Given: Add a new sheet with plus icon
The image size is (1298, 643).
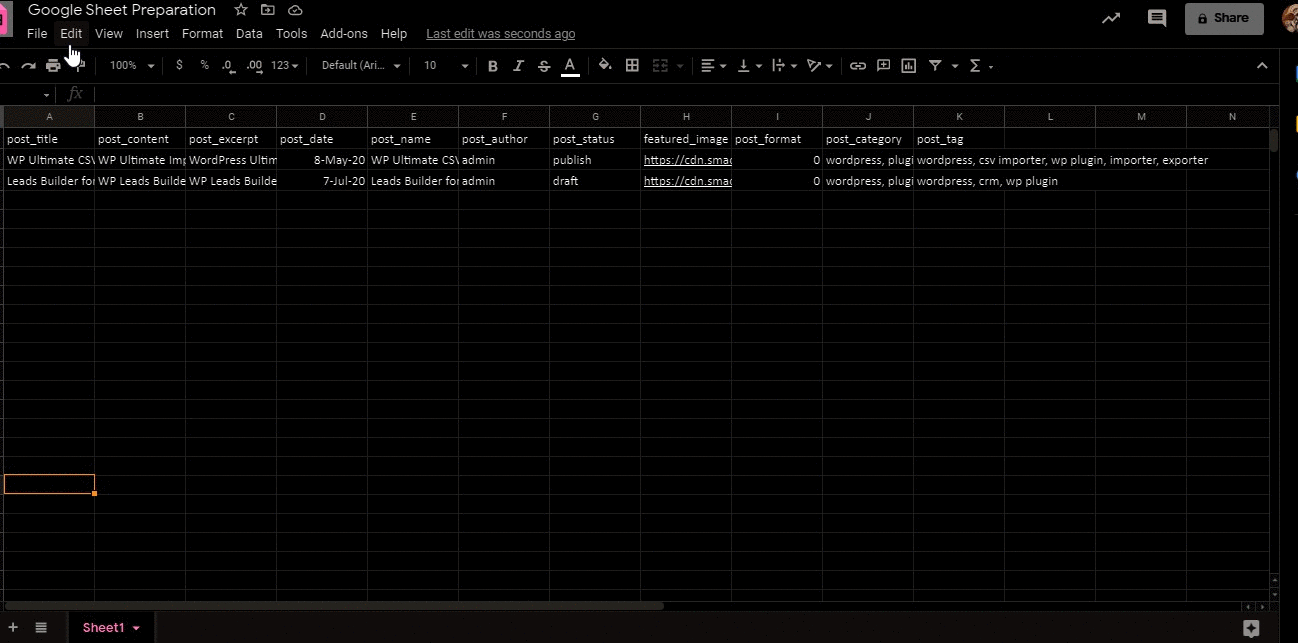Looking at the screenshot, I should tap(13, 627).
